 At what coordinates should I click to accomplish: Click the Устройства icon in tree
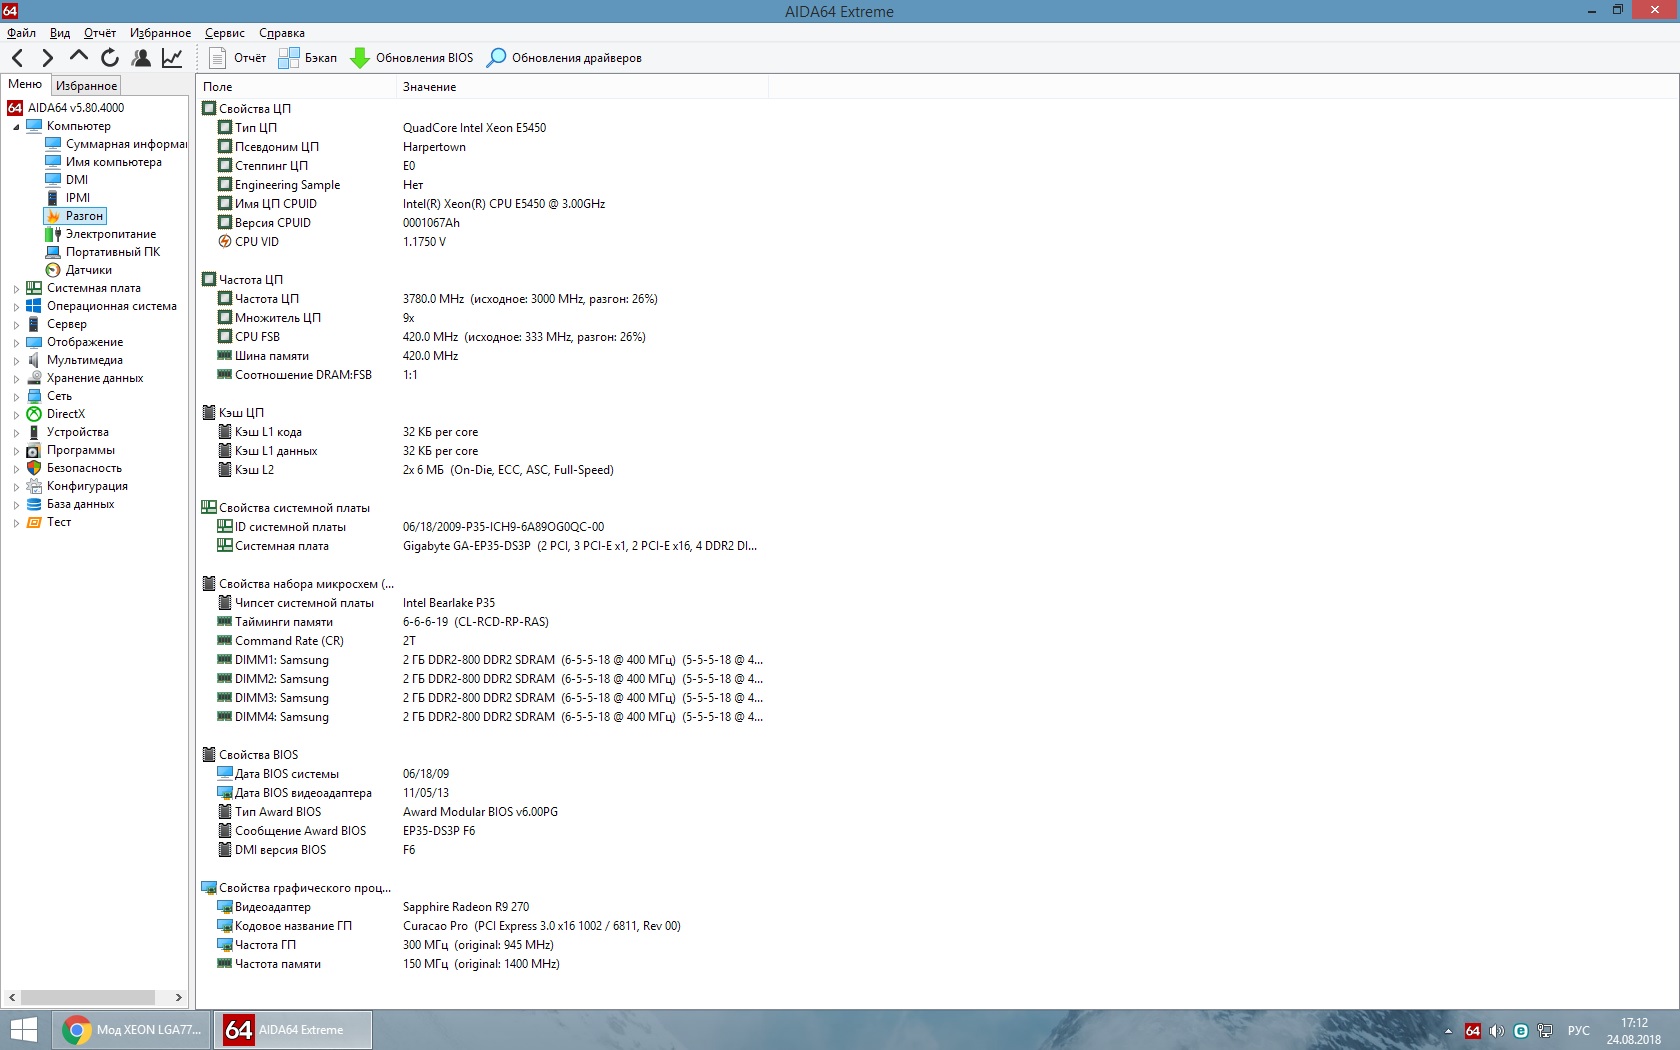pyautogui.click(x=34, y=432)
